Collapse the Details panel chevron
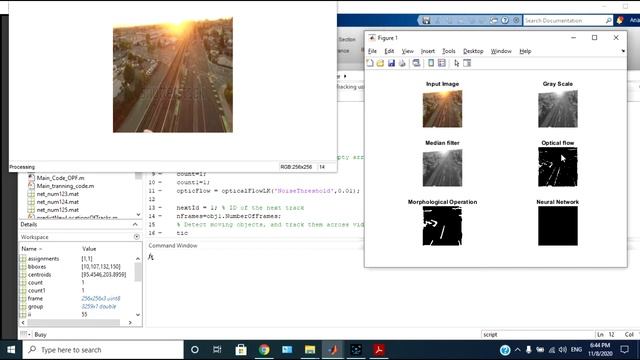This screenshot has height=360, width=640. [135, 224]
